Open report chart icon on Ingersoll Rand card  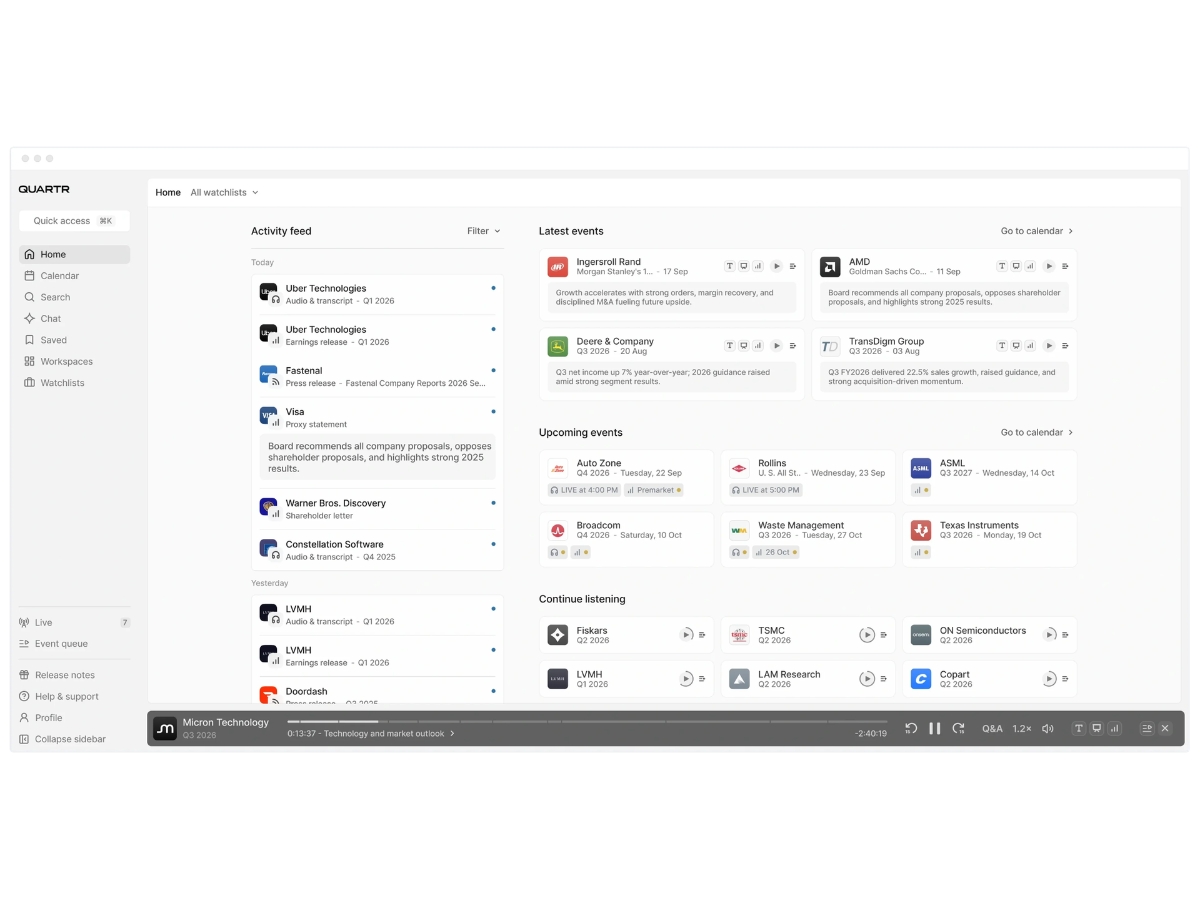[758, 266]
